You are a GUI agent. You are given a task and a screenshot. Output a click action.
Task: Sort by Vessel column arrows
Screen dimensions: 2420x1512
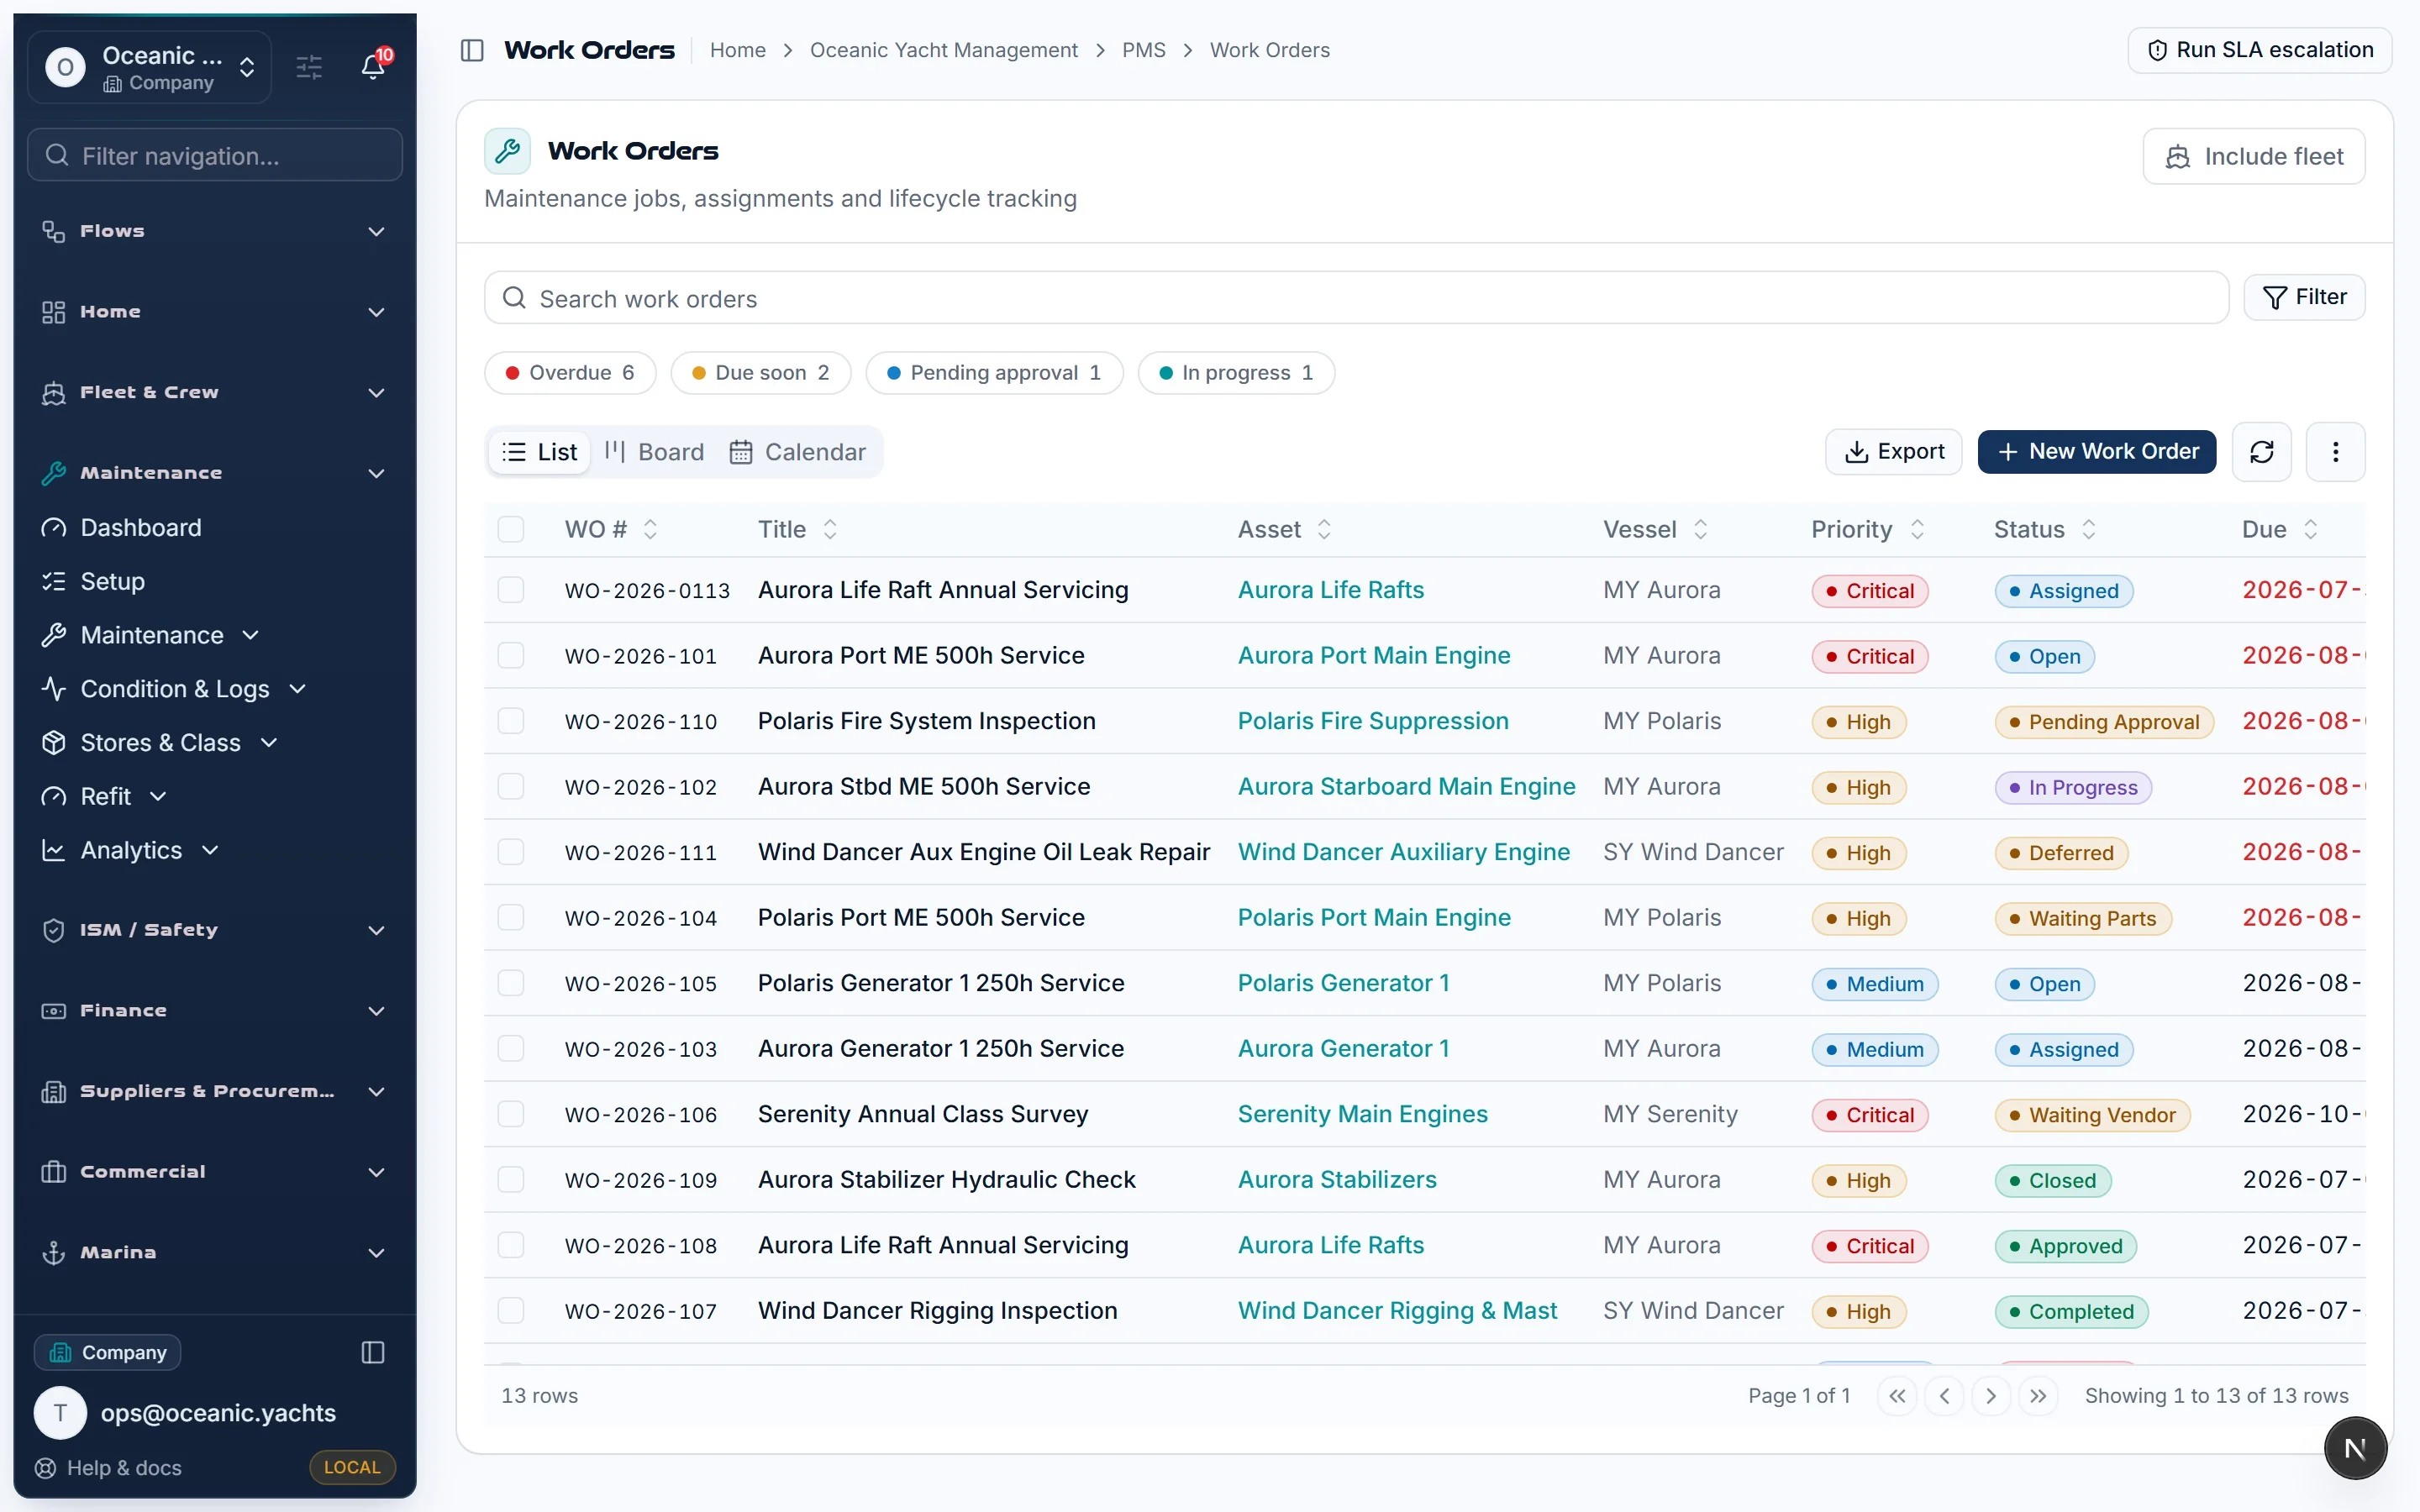pyautogui.click(x=1700, y=529)
